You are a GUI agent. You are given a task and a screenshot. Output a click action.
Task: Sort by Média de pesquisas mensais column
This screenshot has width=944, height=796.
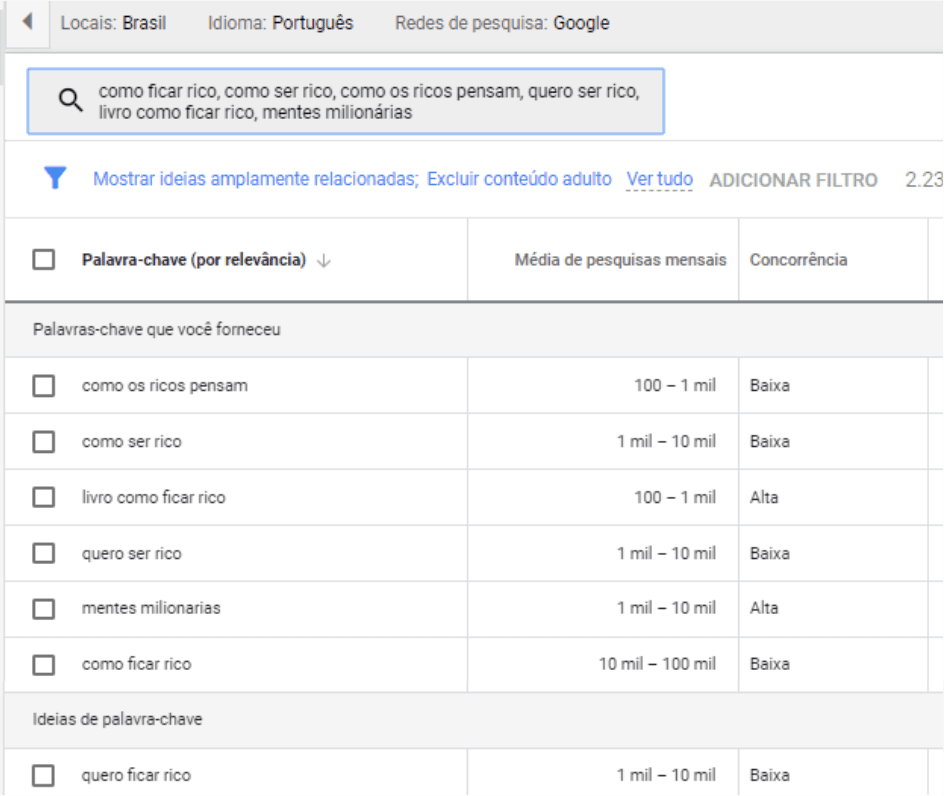click(620, 260)
